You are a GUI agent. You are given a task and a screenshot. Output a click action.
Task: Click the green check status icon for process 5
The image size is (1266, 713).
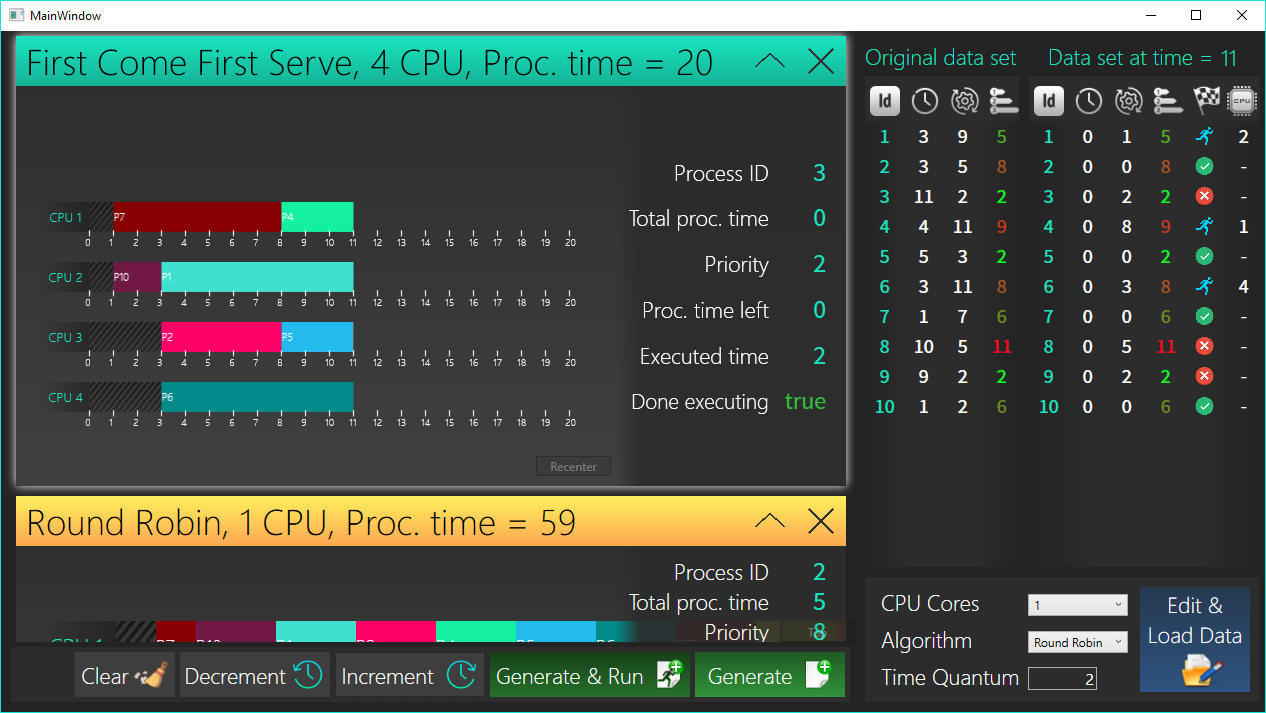[1205, 257]
